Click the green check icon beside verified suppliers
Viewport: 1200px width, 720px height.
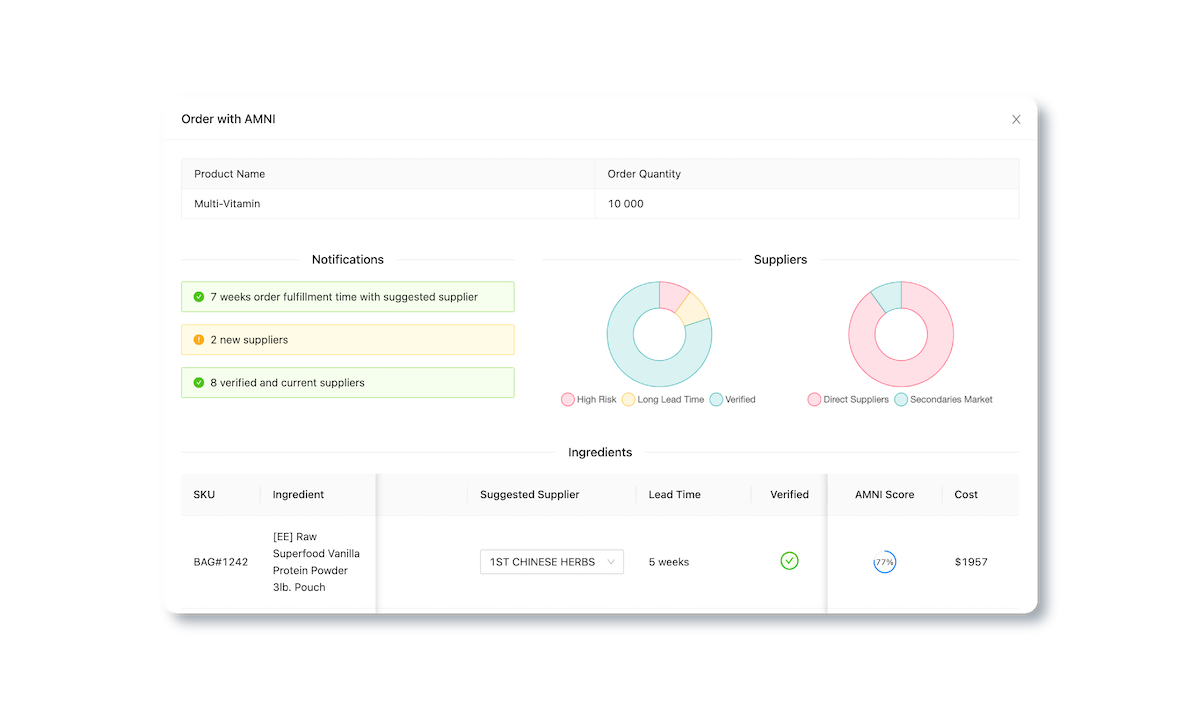[x=199, y=383]
